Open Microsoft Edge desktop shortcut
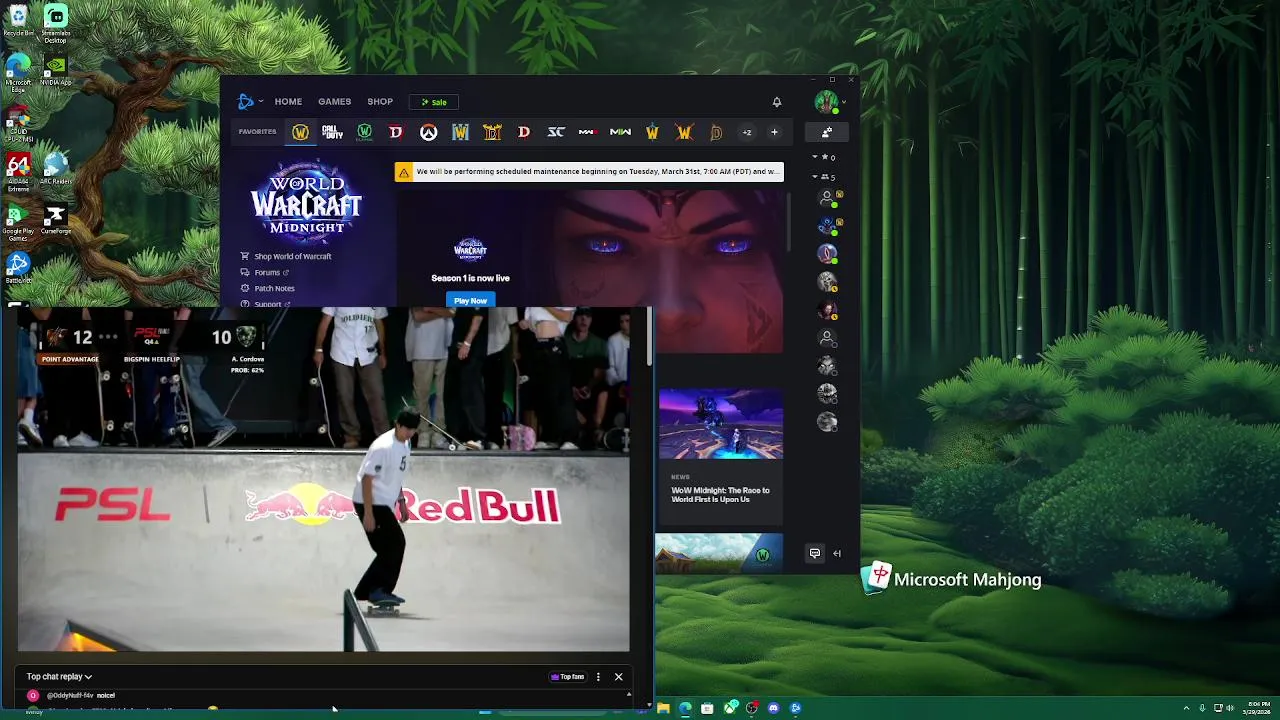 (x=18, y=73)
